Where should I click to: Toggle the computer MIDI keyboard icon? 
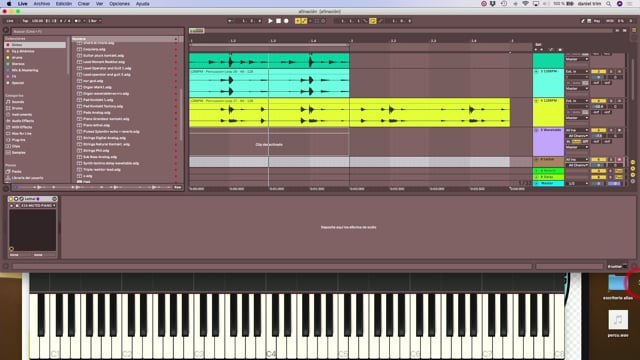pos(589,21)
